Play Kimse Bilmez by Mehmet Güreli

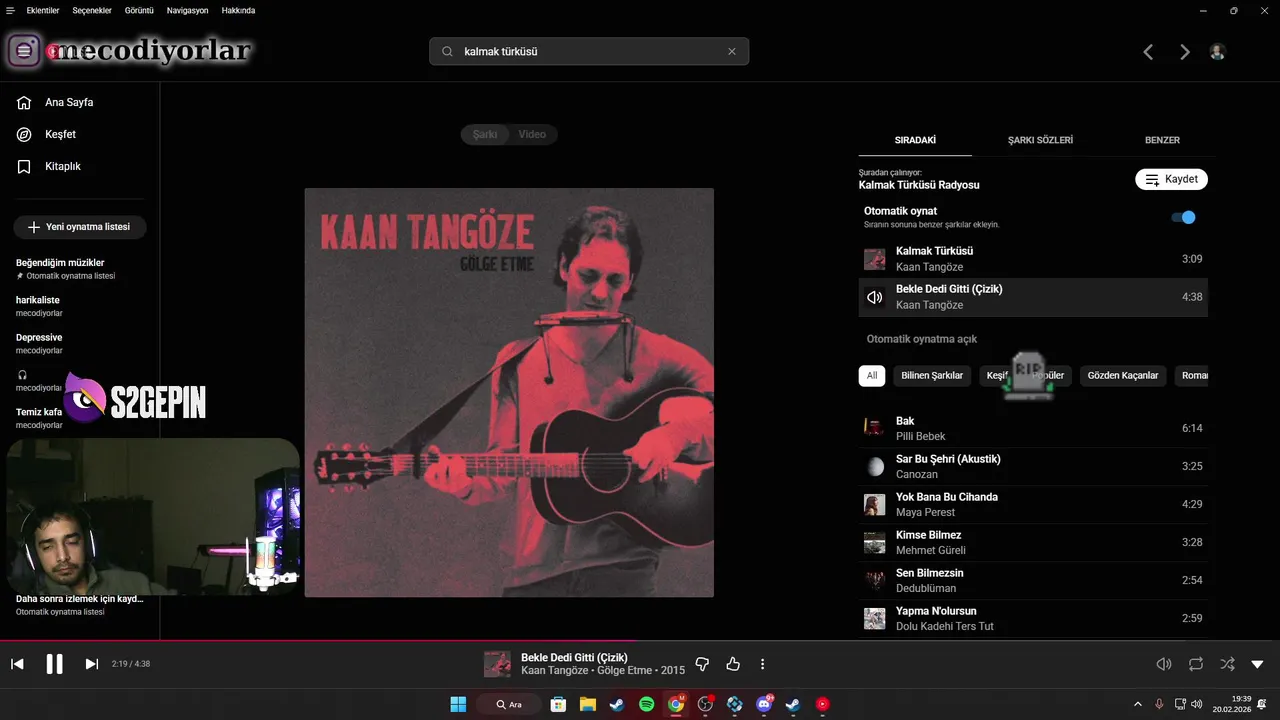[x=1033, y=542]
